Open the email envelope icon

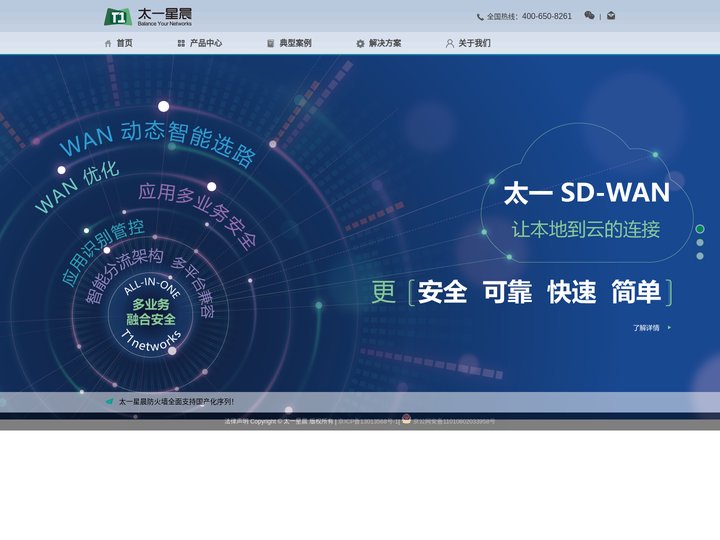(x=611, y=16)
